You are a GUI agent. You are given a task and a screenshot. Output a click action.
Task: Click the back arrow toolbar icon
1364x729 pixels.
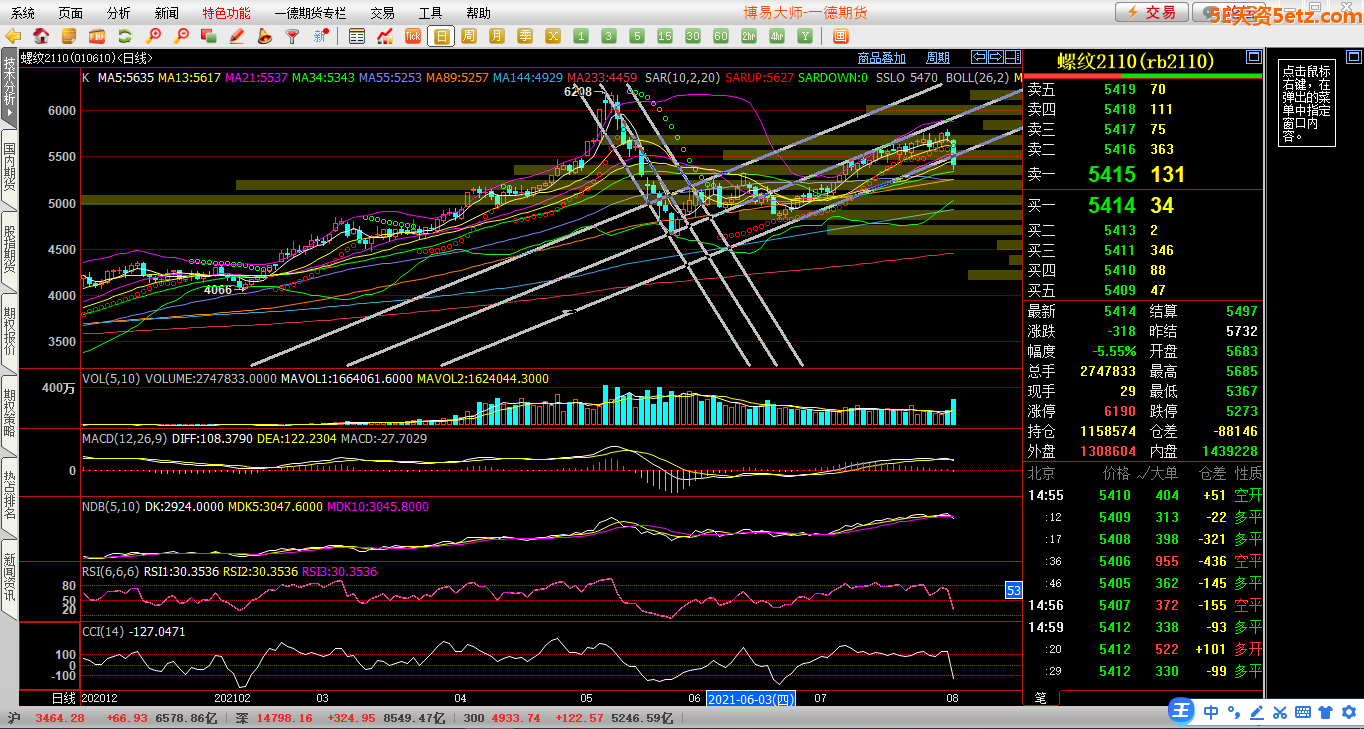coord(13,36)
